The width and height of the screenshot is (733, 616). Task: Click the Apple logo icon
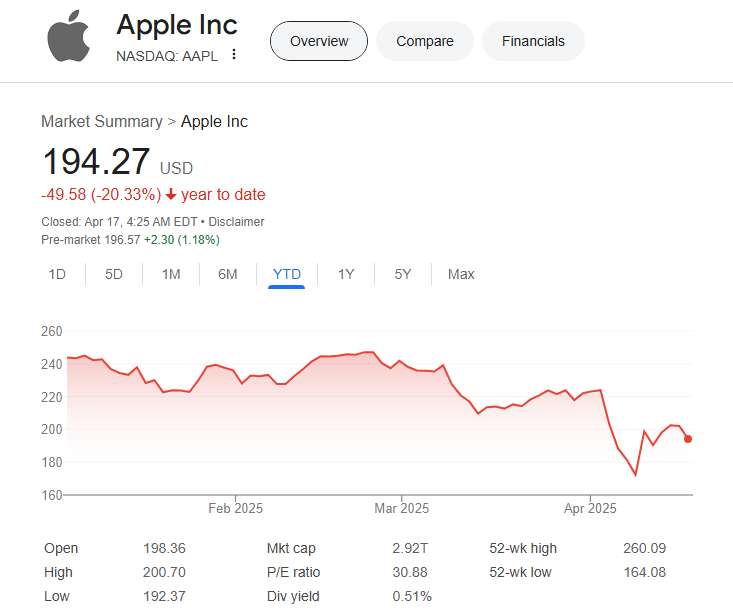pos(68,36)
